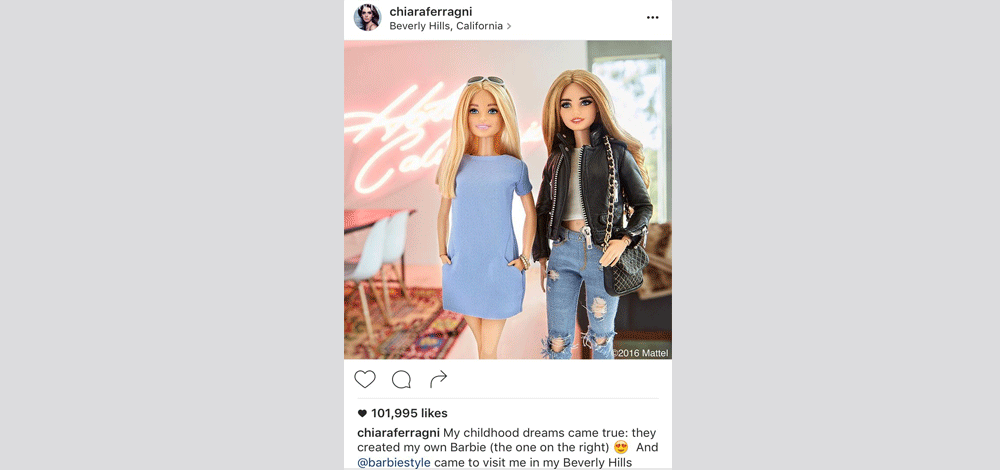Click the caption text about childhood dreams
Image resolution: width=1000 pixels, height=470 pixels.
point(507,447)
